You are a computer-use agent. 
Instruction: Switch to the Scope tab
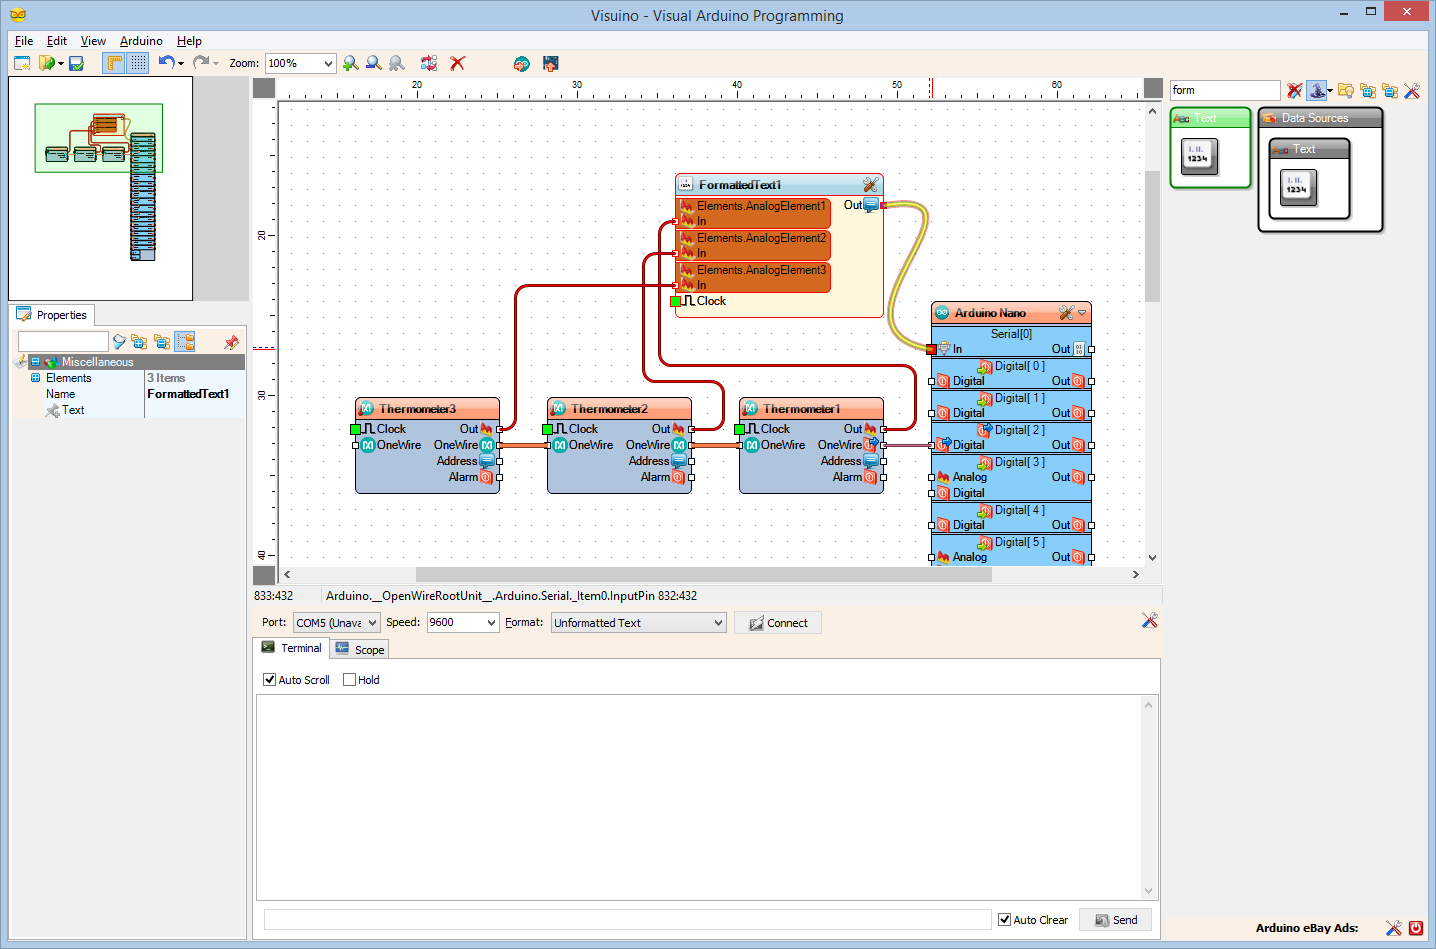tap(360, 649)
